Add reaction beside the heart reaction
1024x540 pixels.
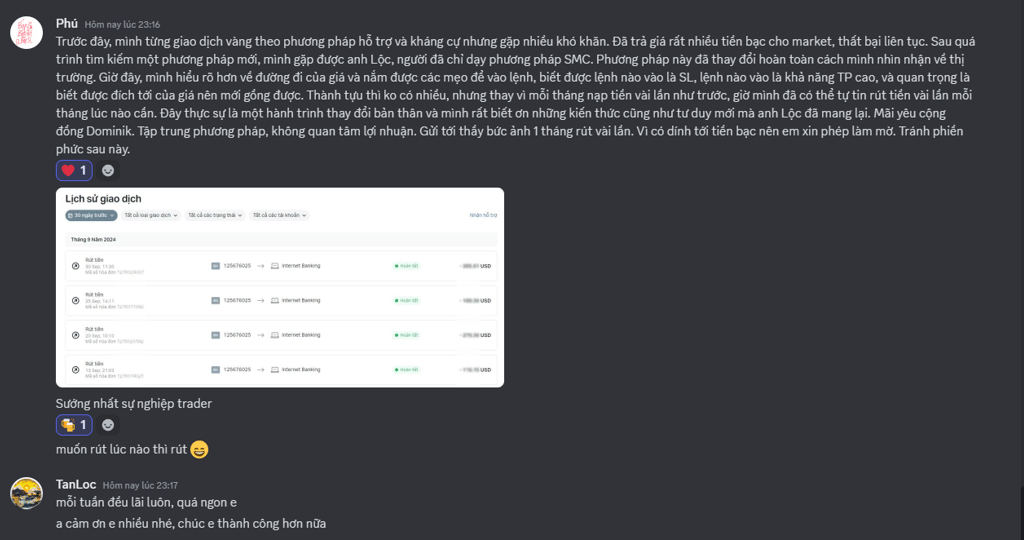tap(108, 170)
